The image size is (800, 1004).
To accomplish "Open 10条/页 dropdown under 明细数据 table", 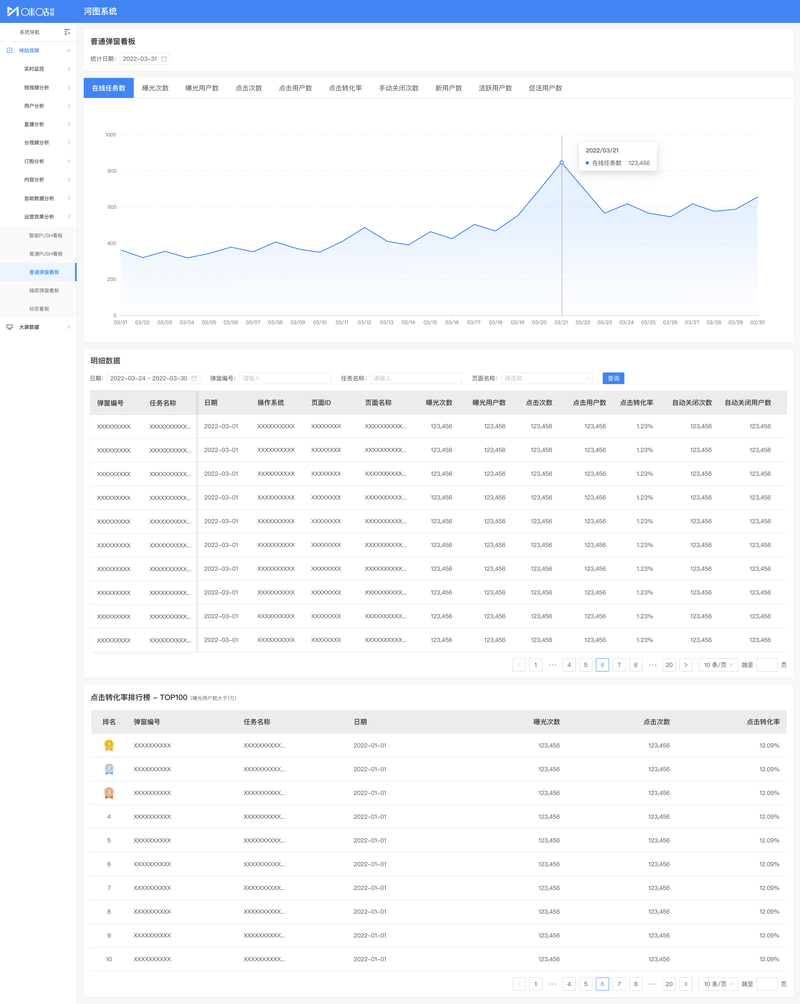I will pos(719,665).
